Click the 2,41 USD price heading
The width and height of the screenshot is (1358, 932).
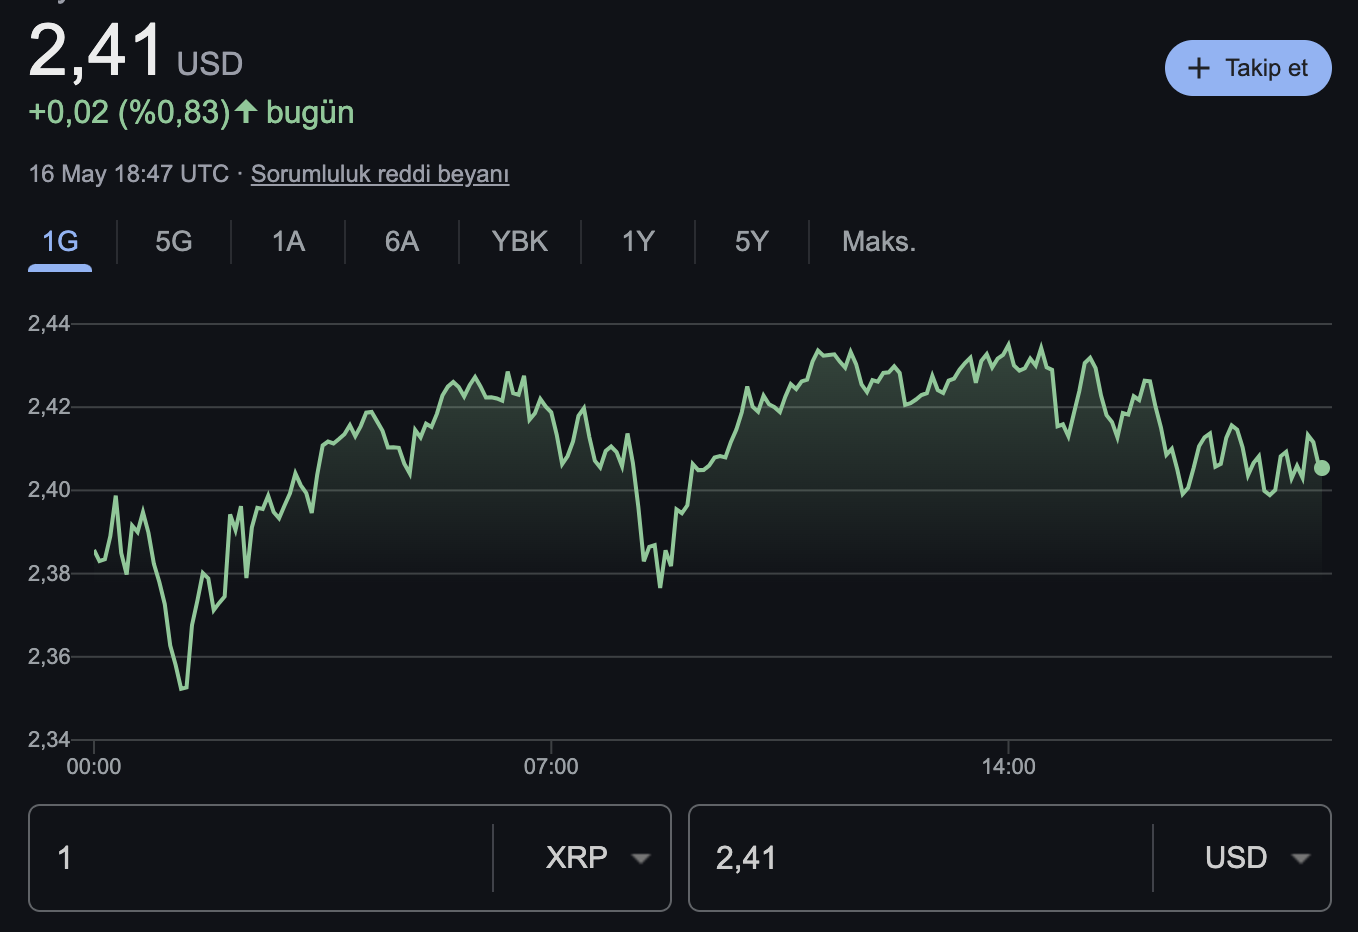click(135, 51)
